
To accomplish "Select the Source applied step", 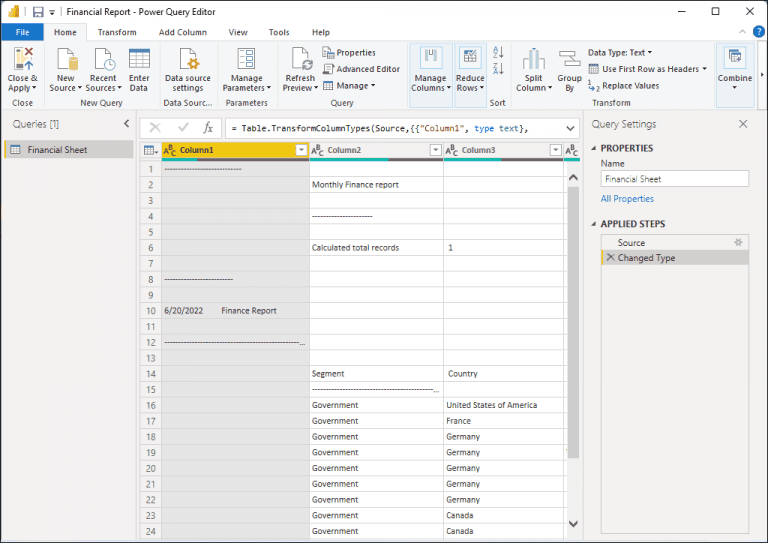I will click(x=675, y=242).
